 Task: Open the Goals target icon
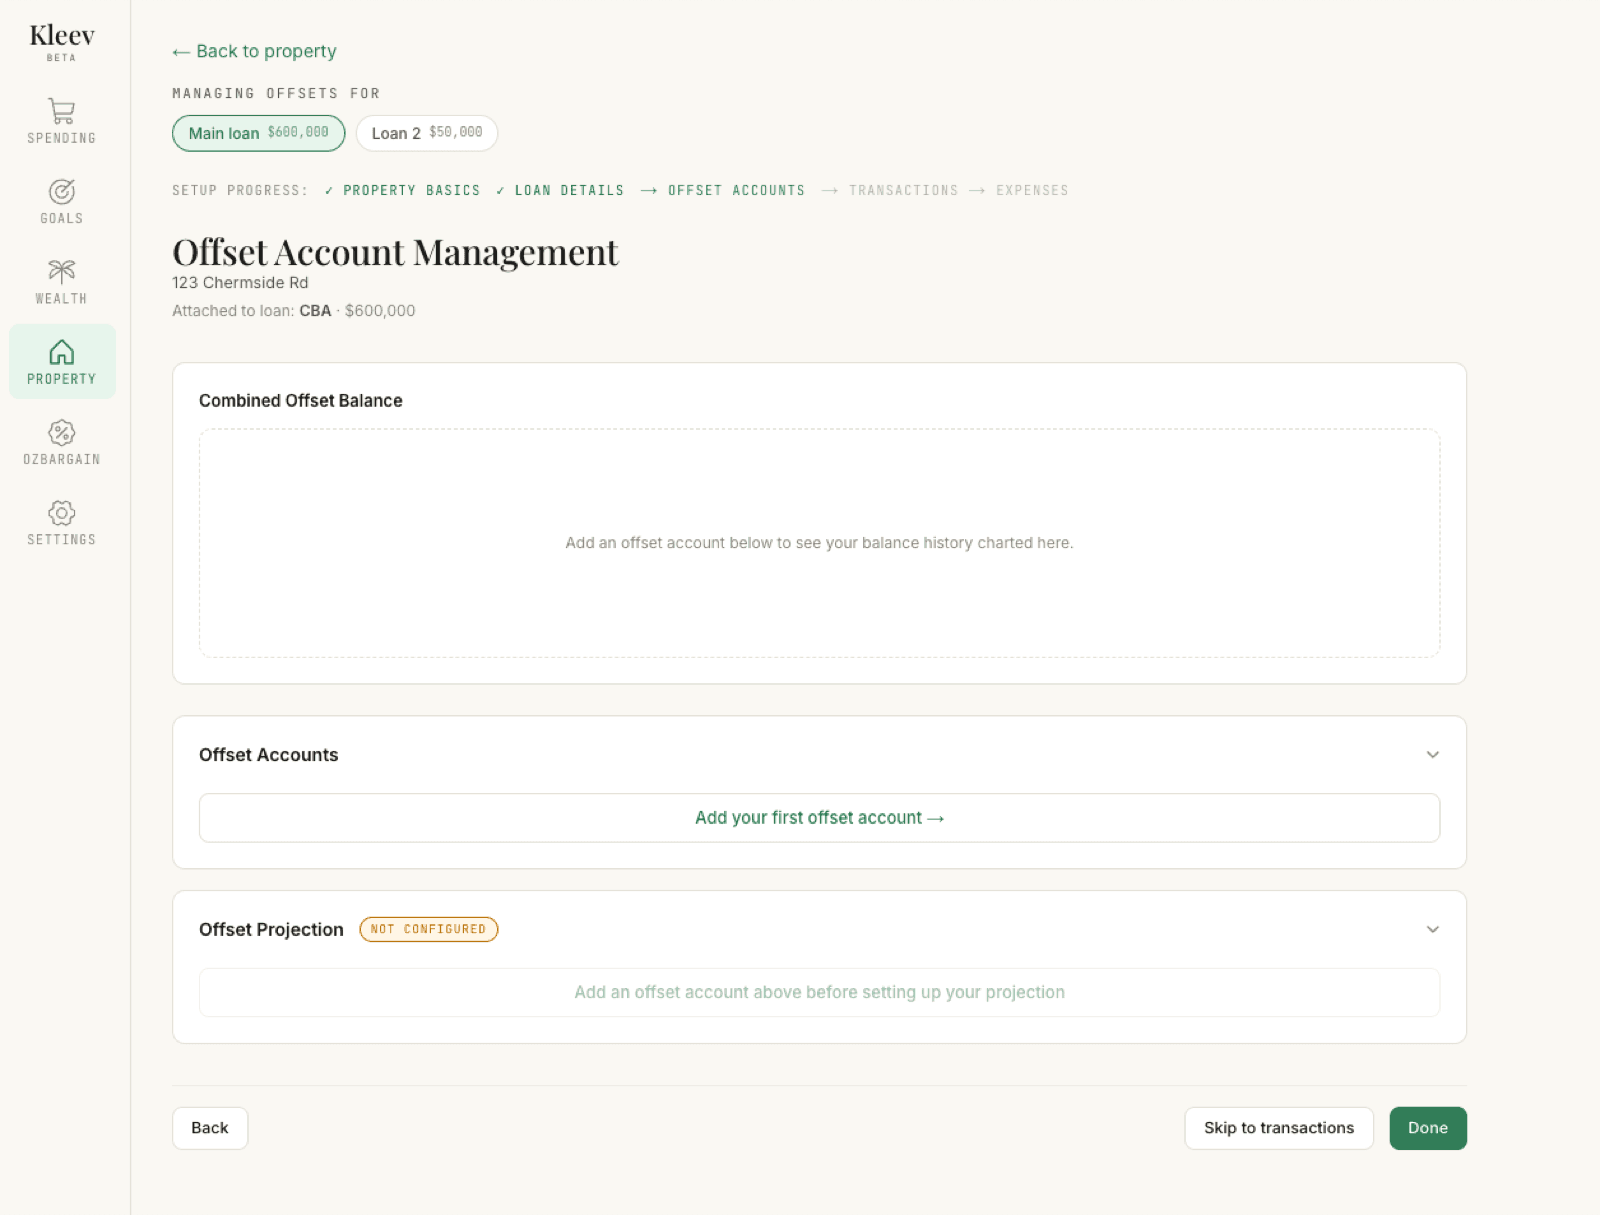pos(62,191)
